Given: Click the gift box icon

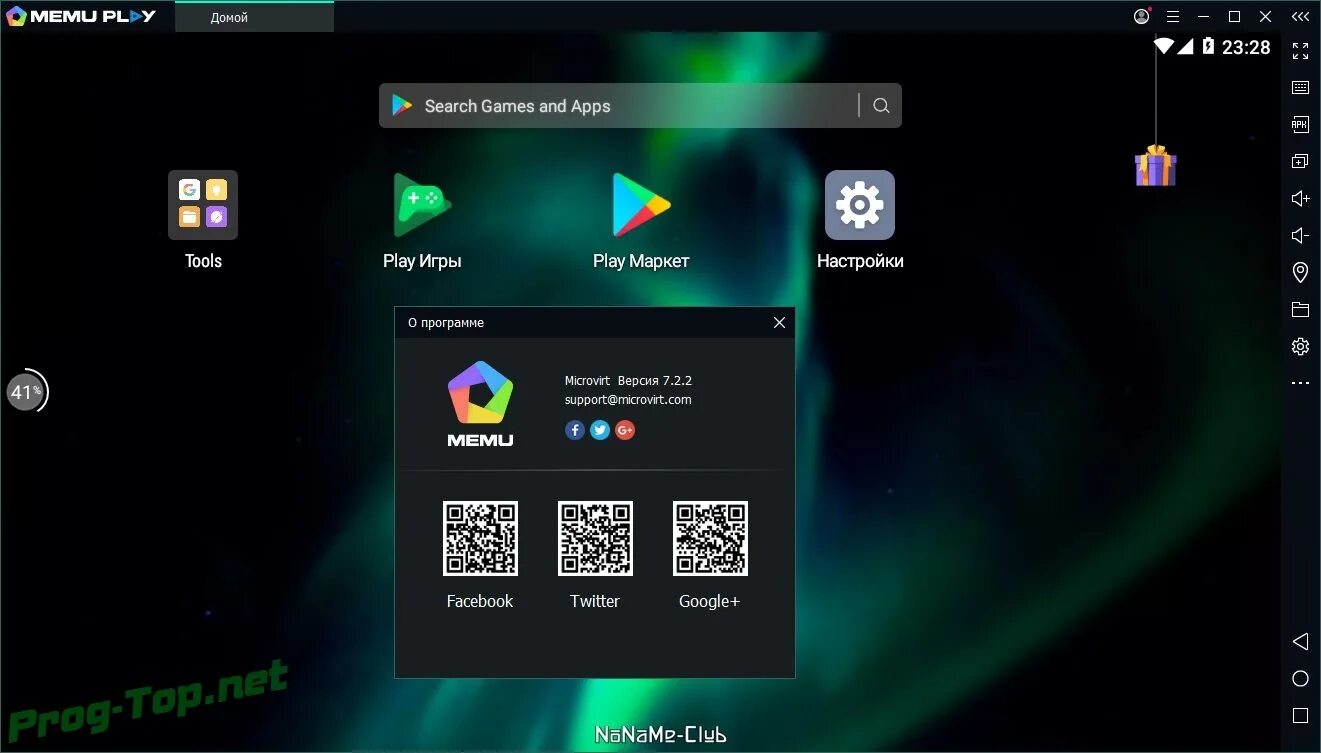Looking at the screenshot, I should pos(1155,165).
